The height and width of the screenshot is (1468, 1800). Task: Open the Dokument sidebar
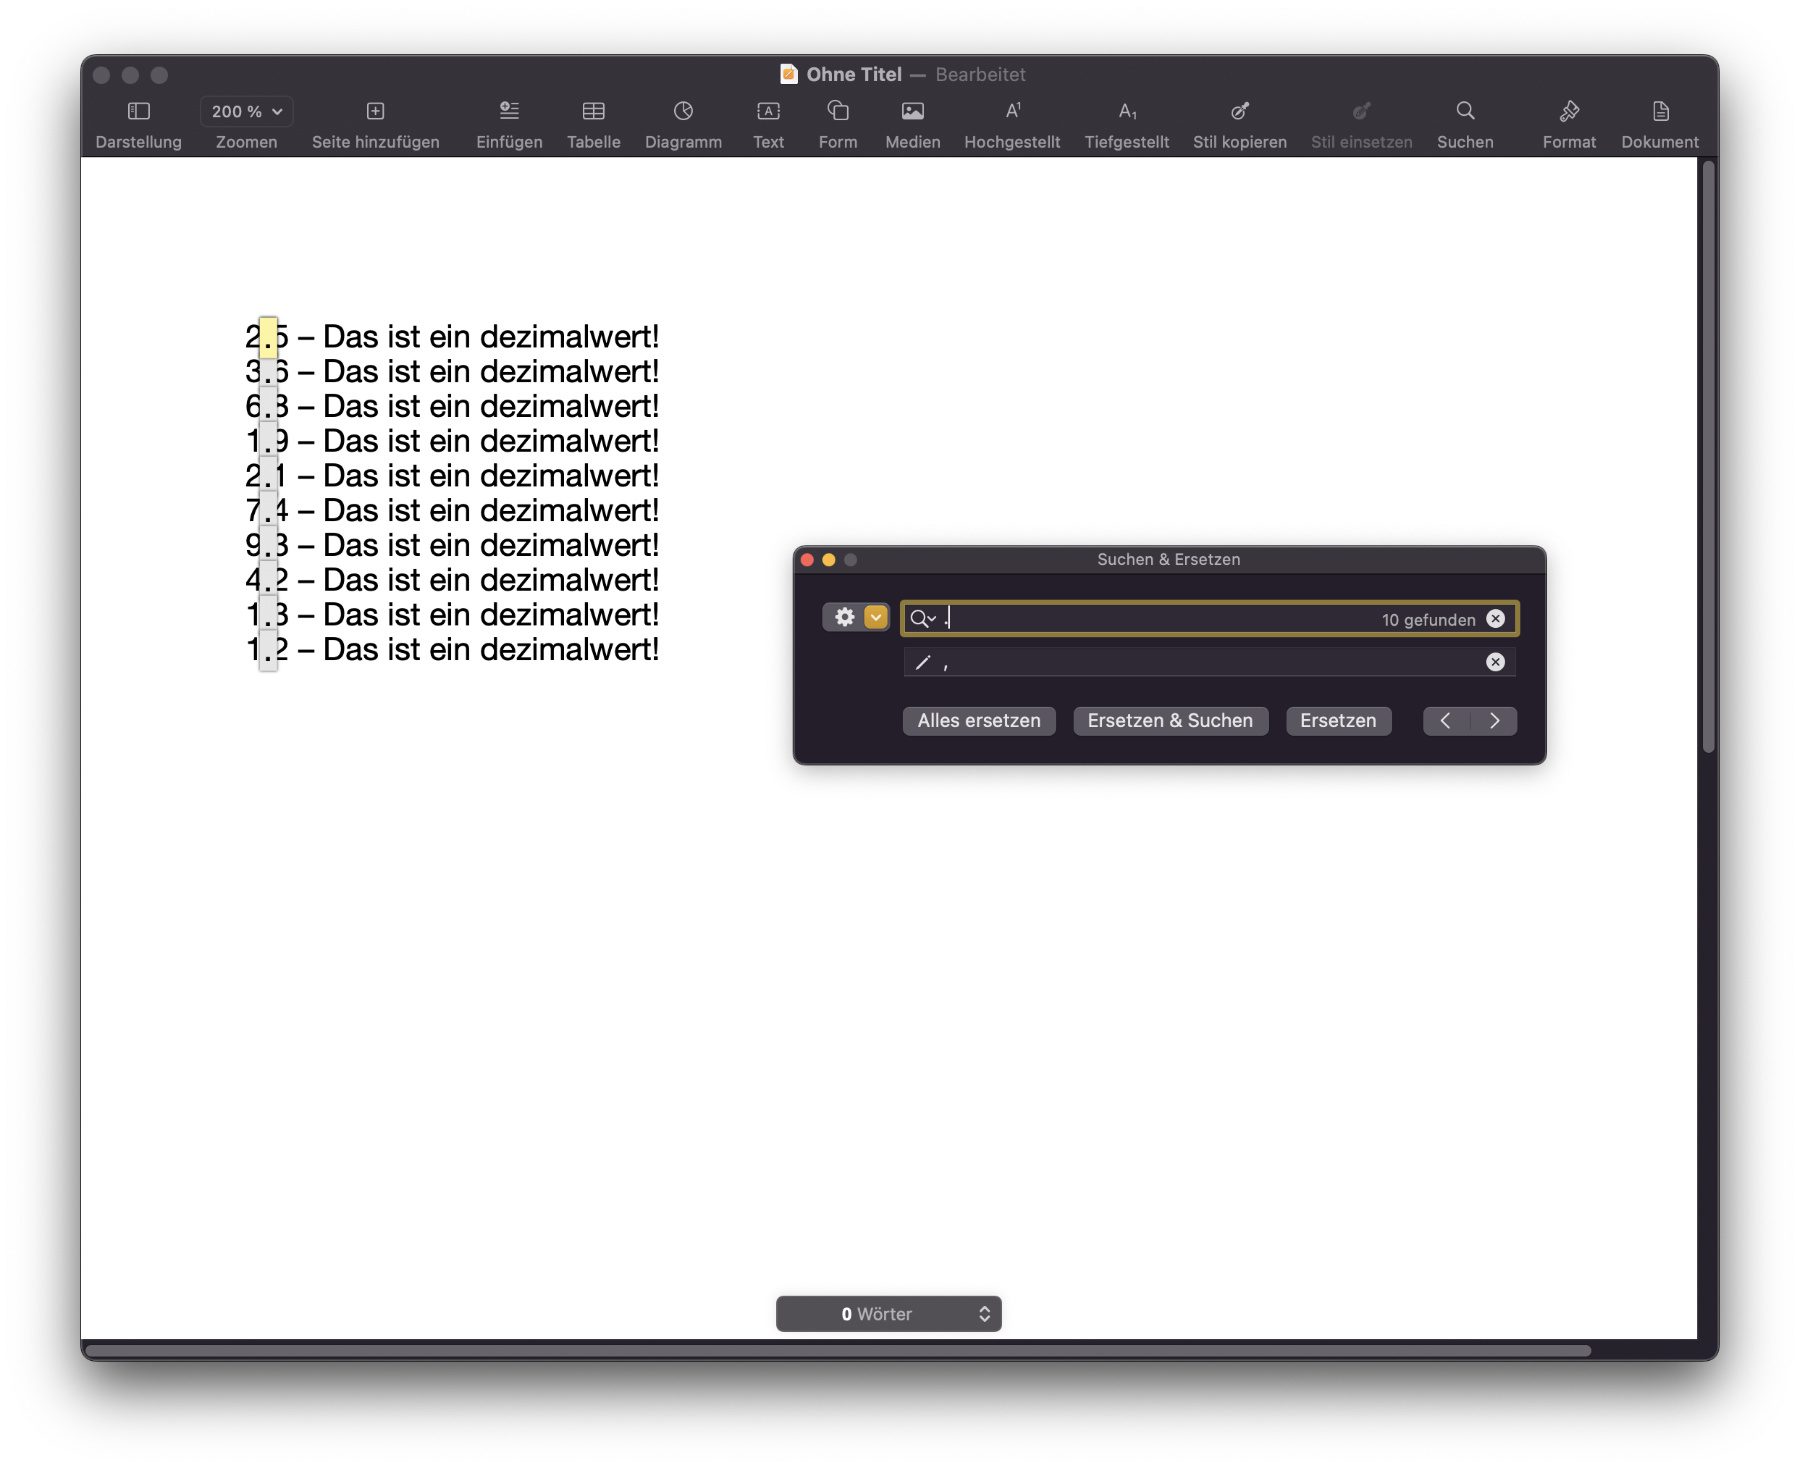1660,124
